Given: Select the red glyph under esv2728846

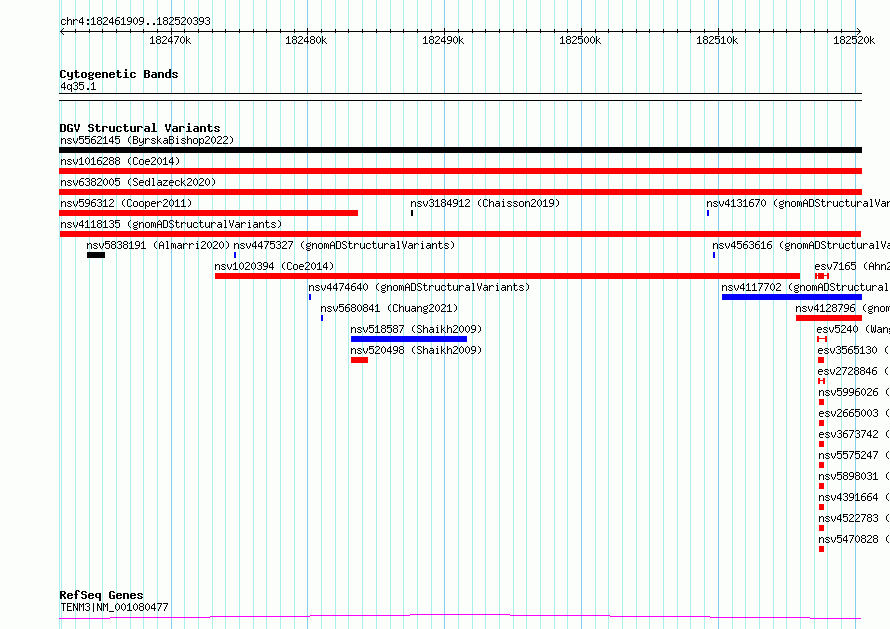Looking at the screenshot, I should point(821,381).
